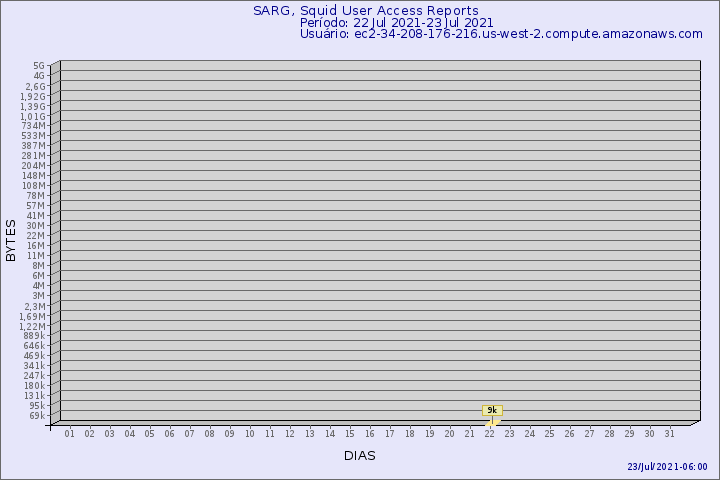This screenshot has height=480, width=720.
Task: Click the 4M y-axis value
Action: pos(39,286)
